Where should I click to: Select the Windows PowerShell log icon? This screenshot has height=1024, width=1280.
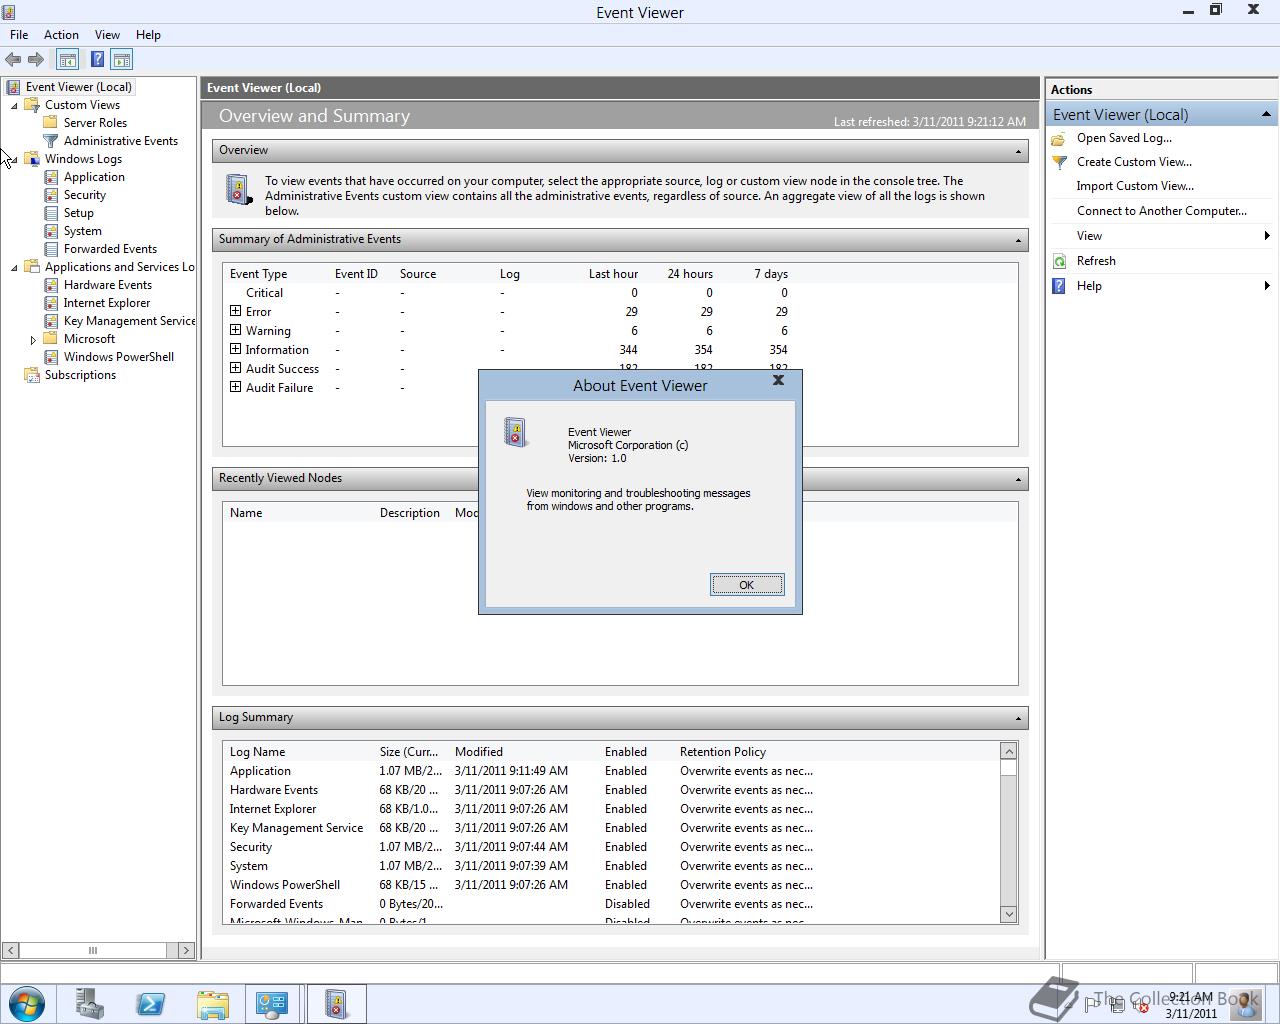51,357
